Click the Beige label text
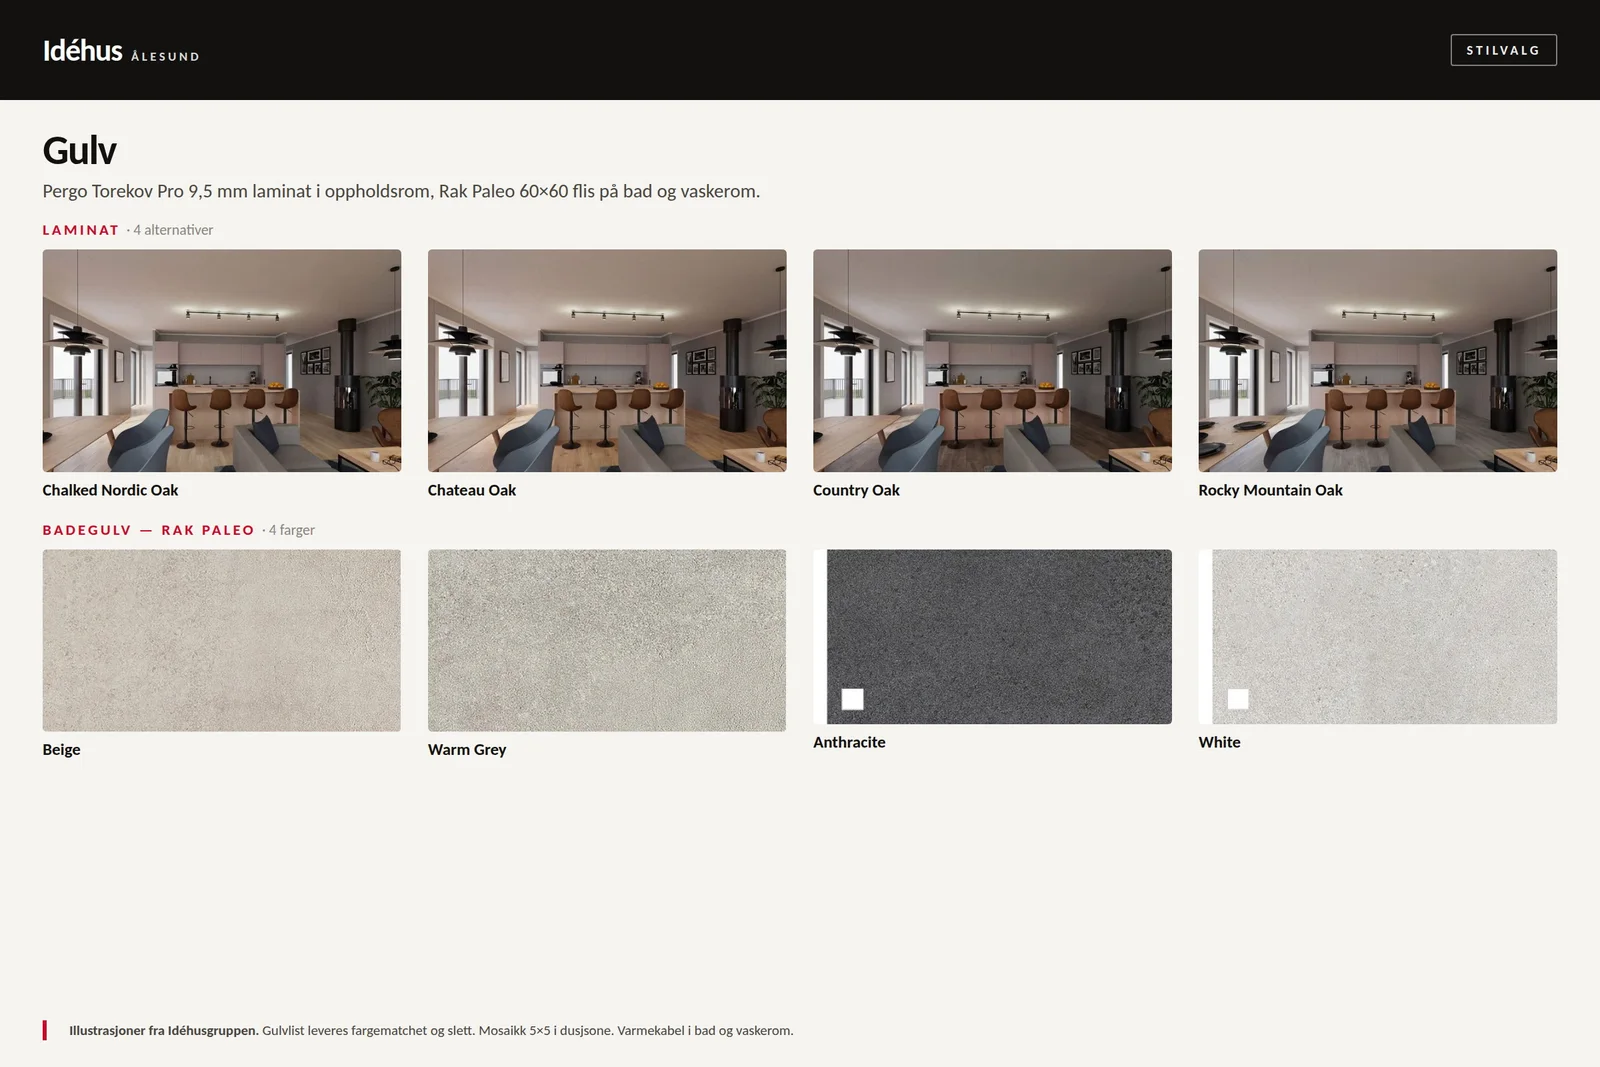Screen dimensions: 1600x1067 pyautogui.click(x=61, y=750)
